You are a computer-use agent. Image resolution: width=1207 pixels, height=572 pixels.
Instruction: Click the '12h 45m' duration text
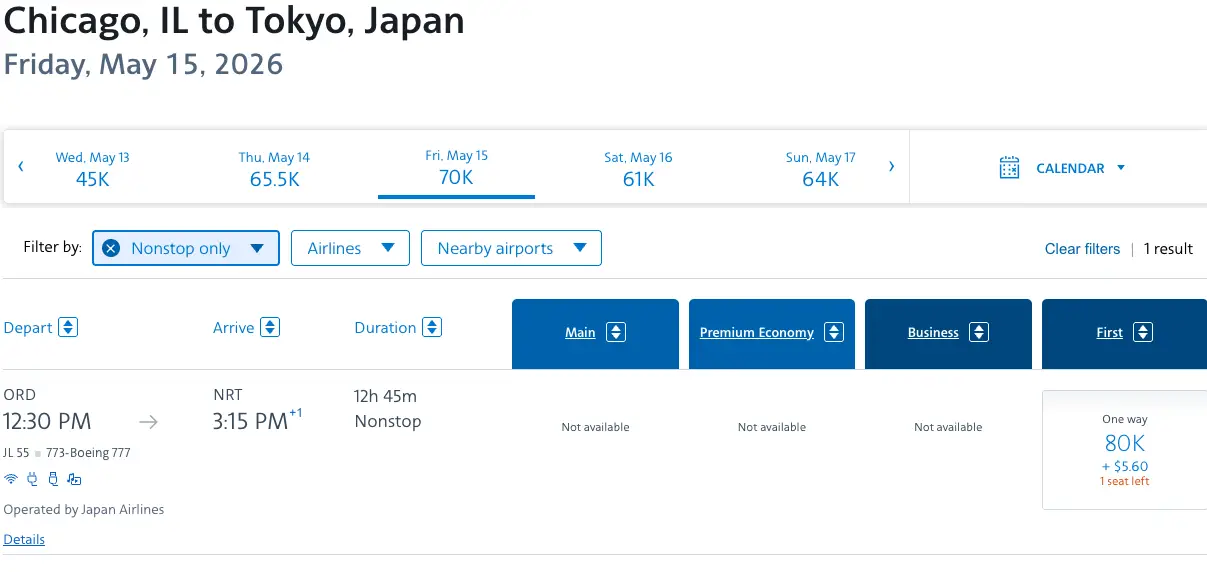[386, 396]
